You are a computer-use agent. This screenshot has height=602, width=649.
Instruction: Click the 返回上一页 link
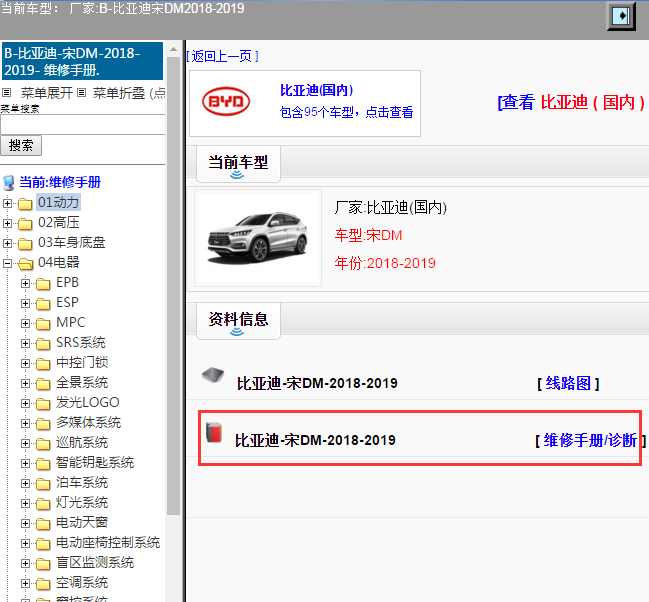tap(222, 56)
